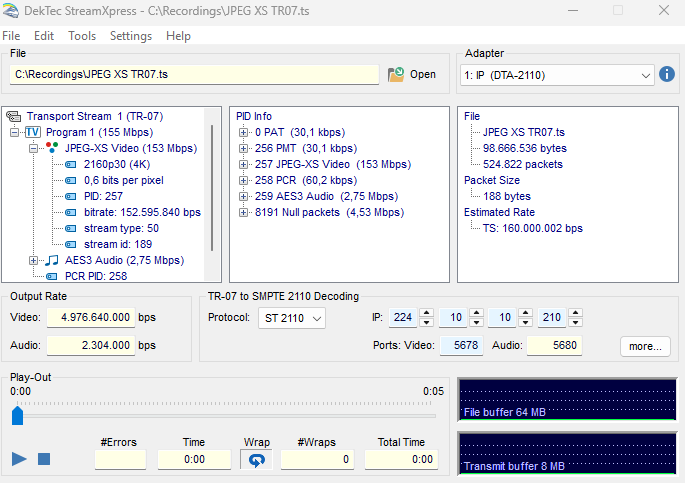Click the Open button label
Image resolution: width=685 pixels, height=483 pixels.
[x=422, y=74]
